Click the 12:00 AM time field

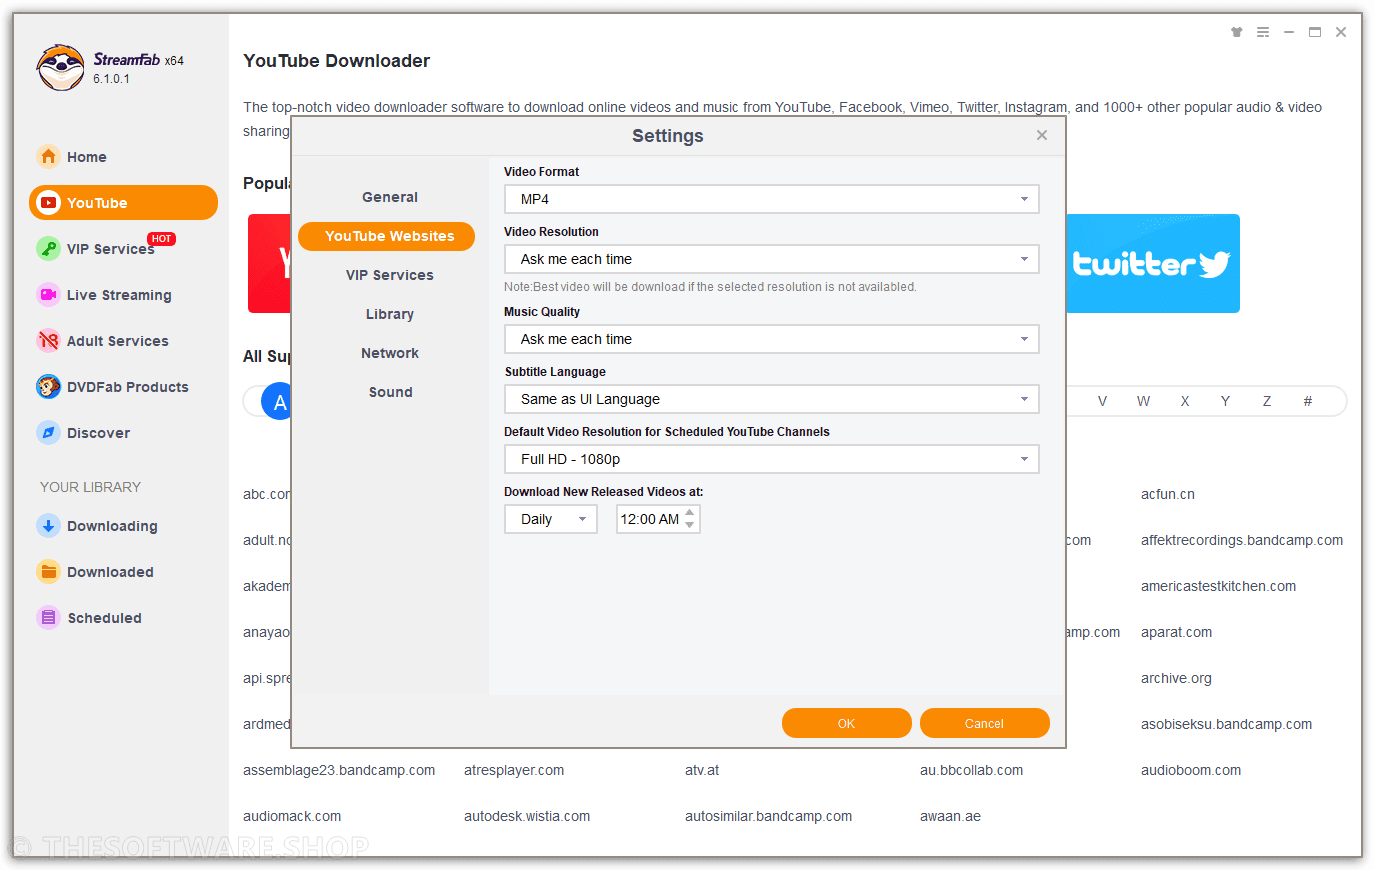click(x=650, y=519)
